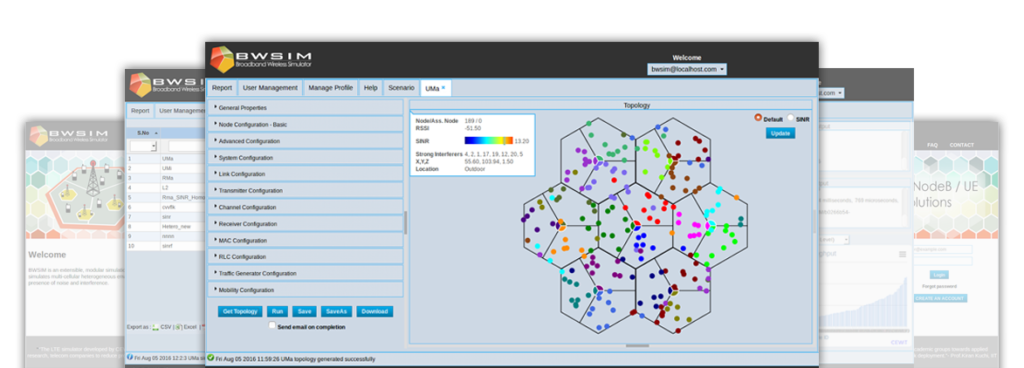
Task: Enable Send email on completion checkbox
Action: point(272,325)
